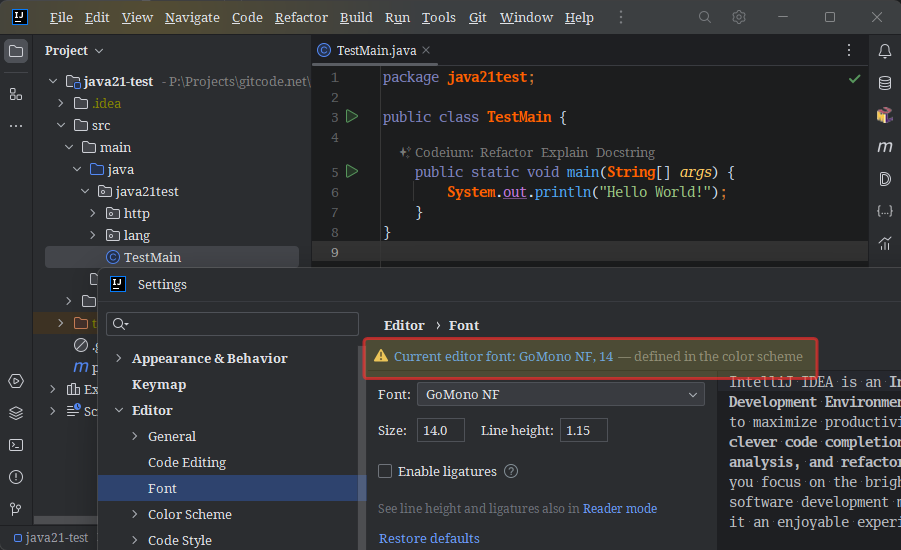Expand the Appearance & Behavior settings group
This screenshot has height=550, width=901.
119,358
